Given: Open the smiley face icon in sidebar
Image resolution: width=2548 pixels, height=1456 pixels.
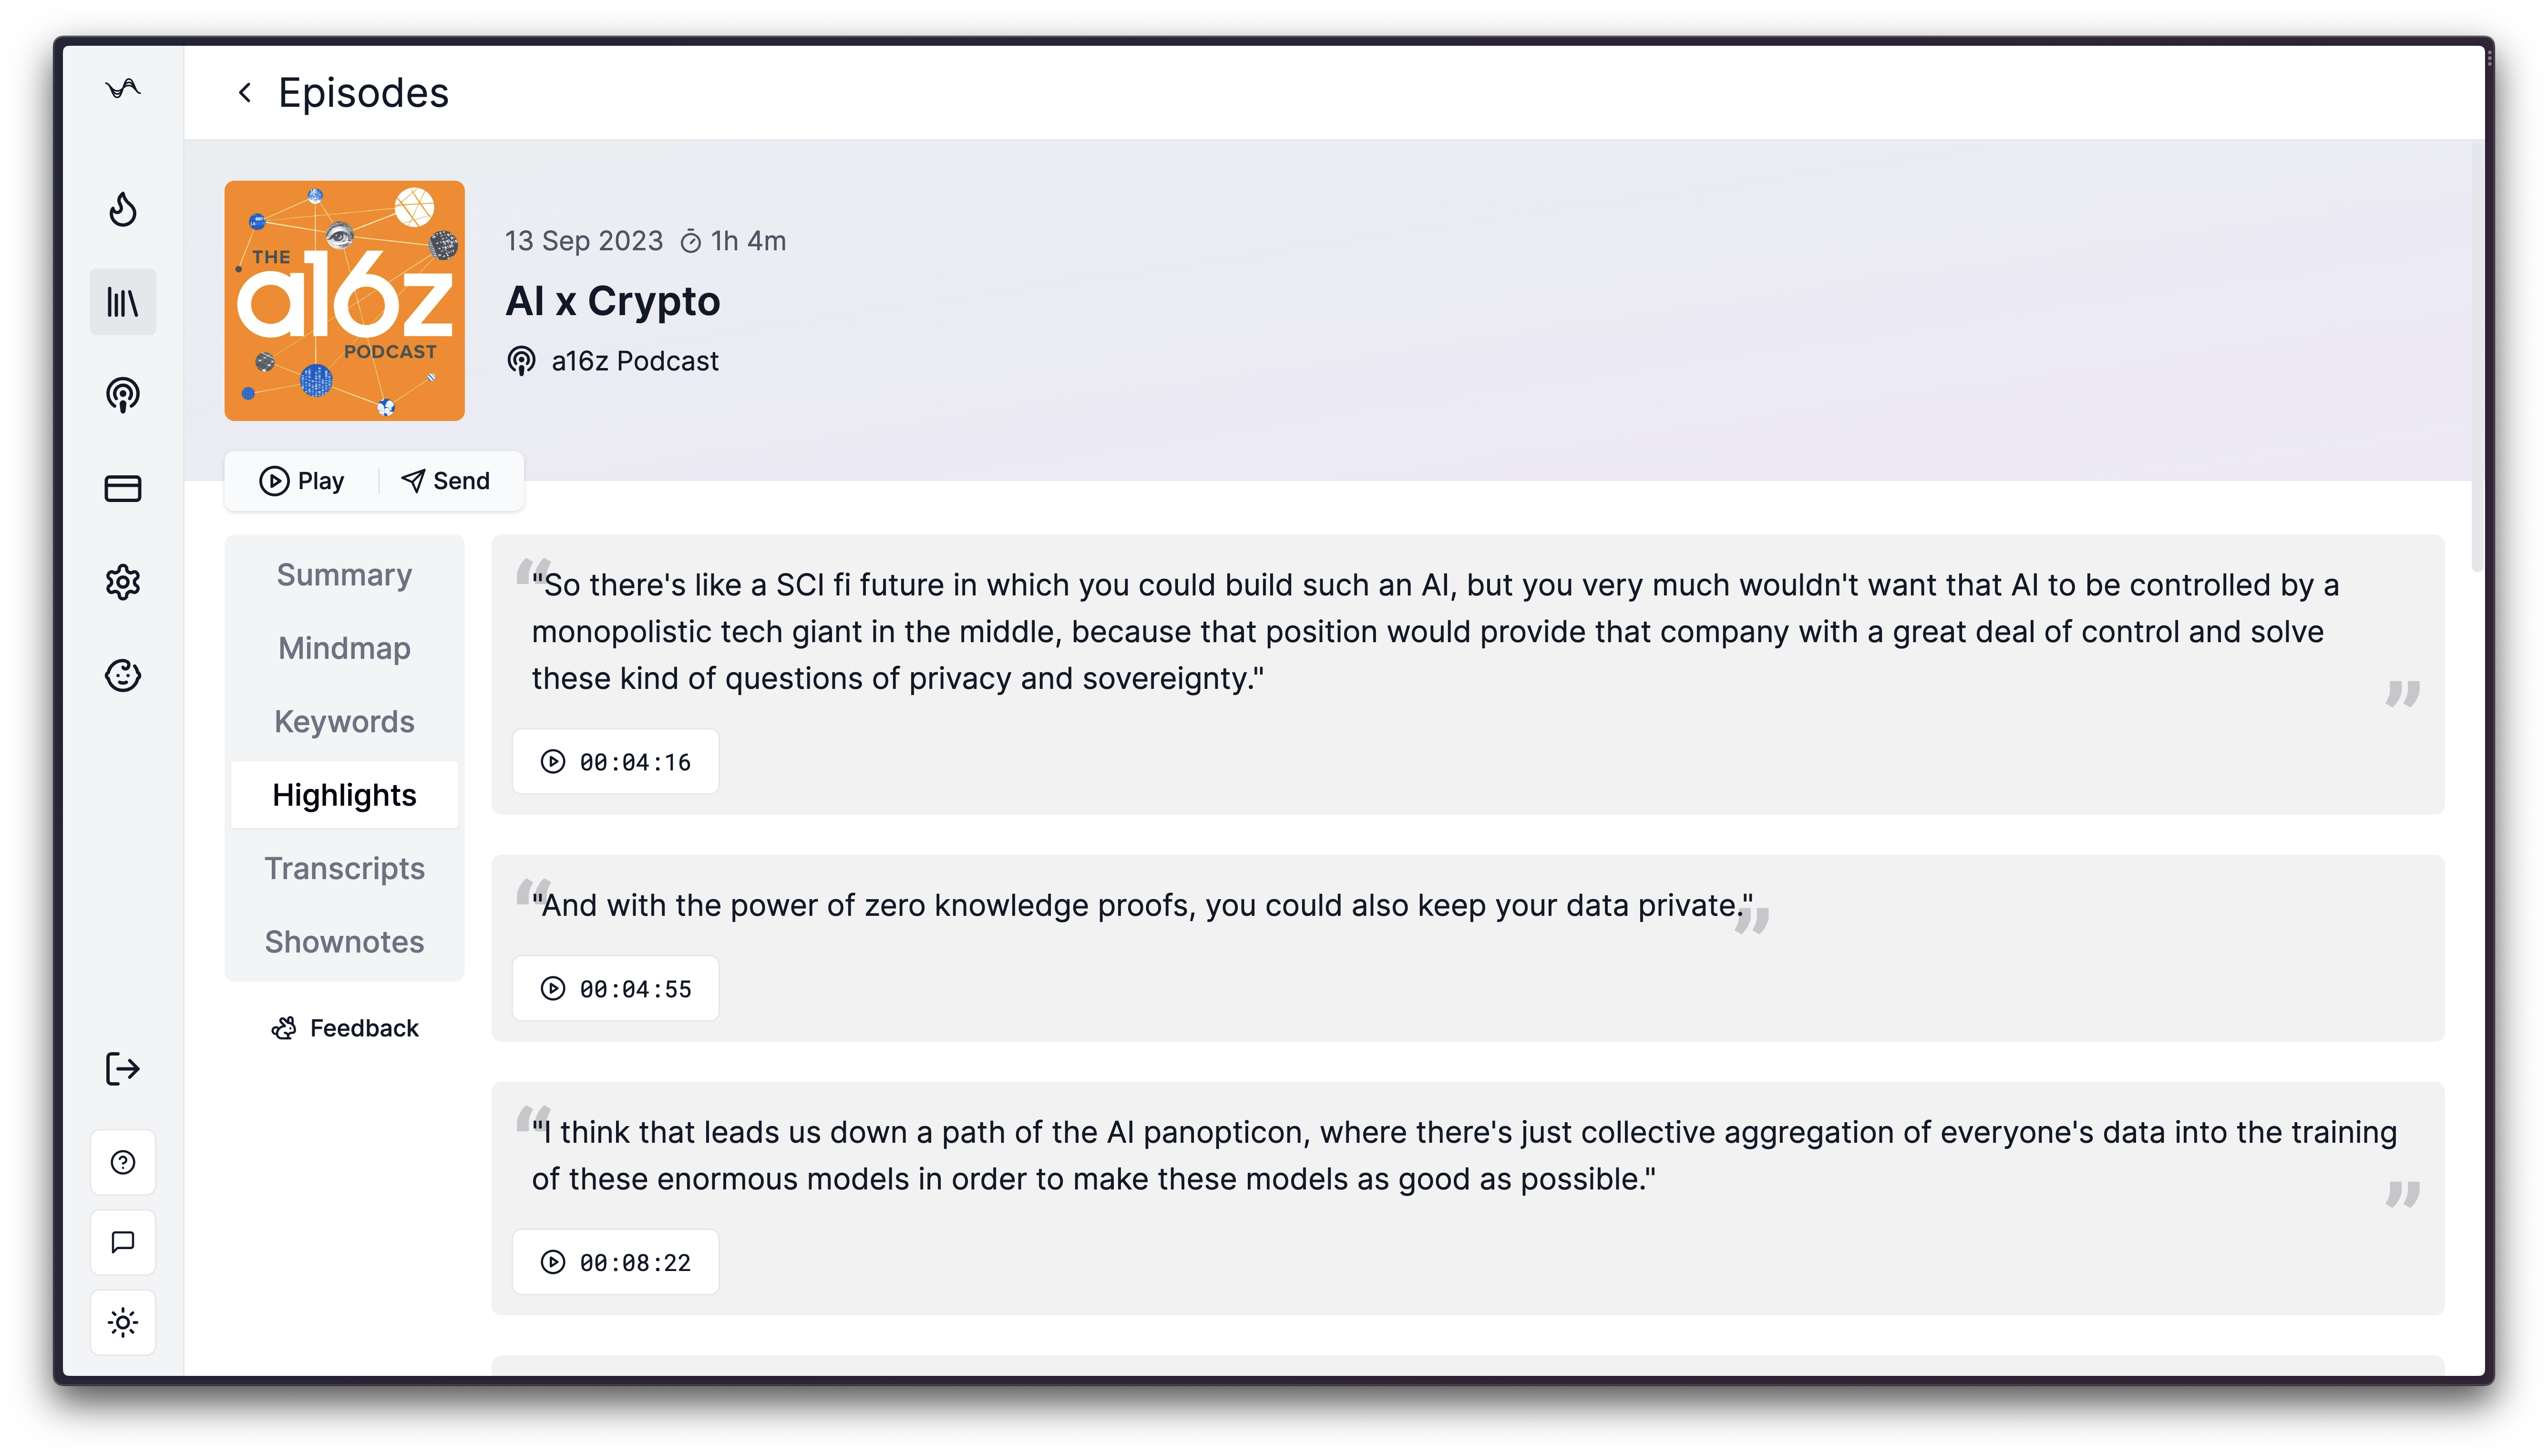Looking at the screenshot, I should [x=123, y=675].
